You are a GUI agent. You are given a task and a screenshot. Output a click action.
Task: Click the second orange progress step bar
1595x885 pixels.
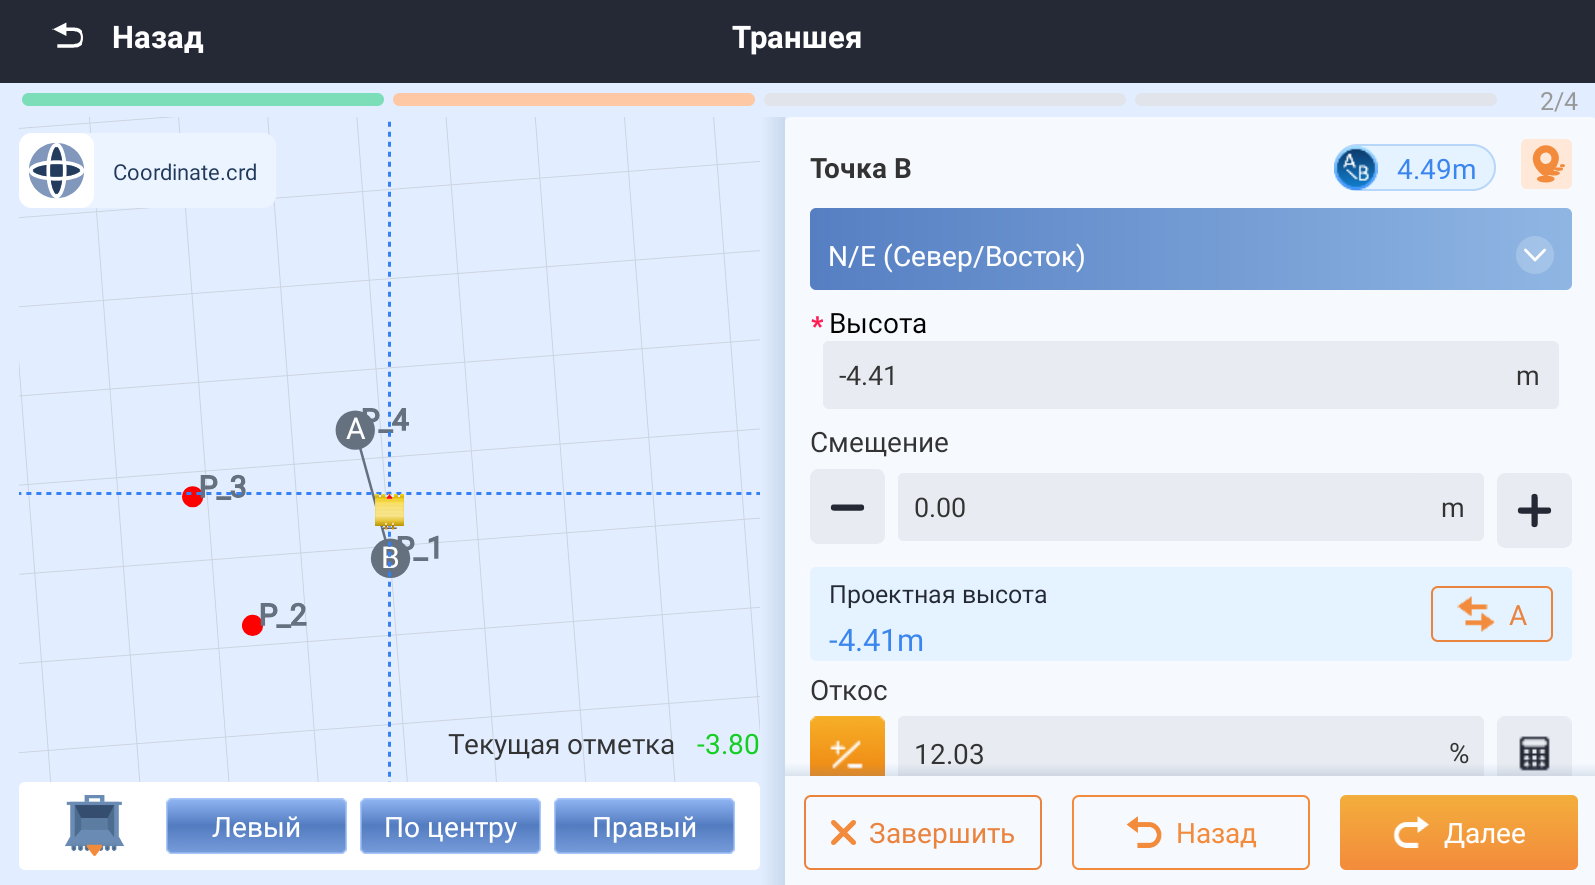point(573,100)
